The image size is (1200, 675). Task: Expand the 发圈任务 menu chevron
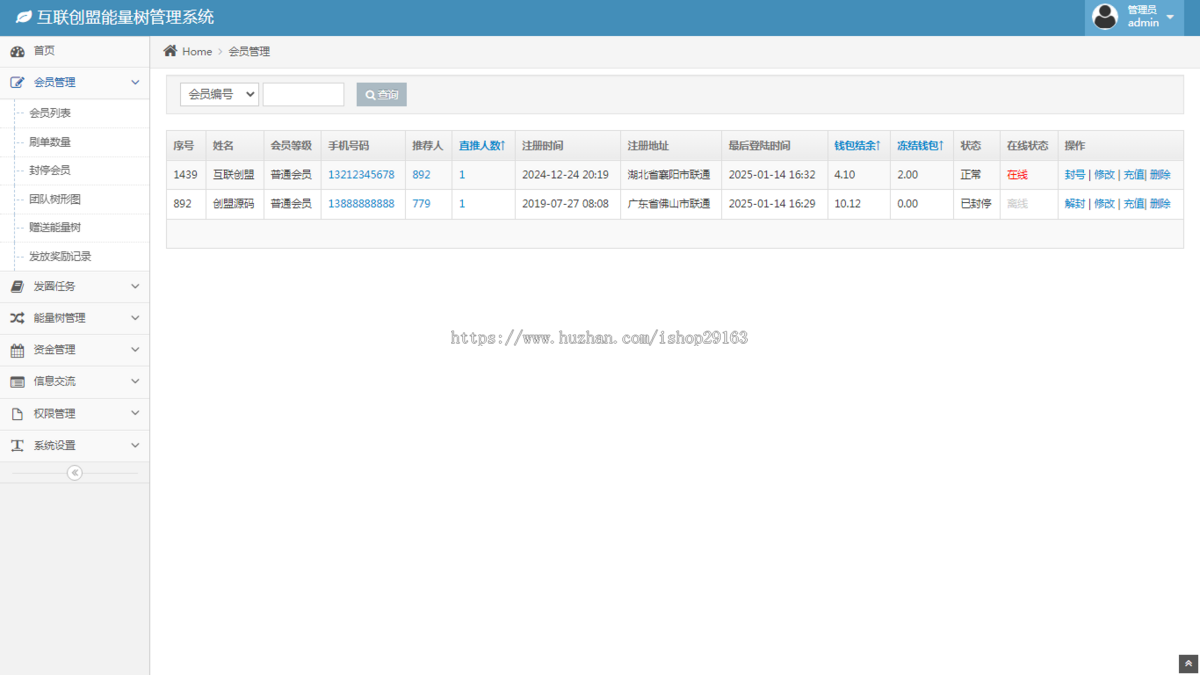[135, 287]
